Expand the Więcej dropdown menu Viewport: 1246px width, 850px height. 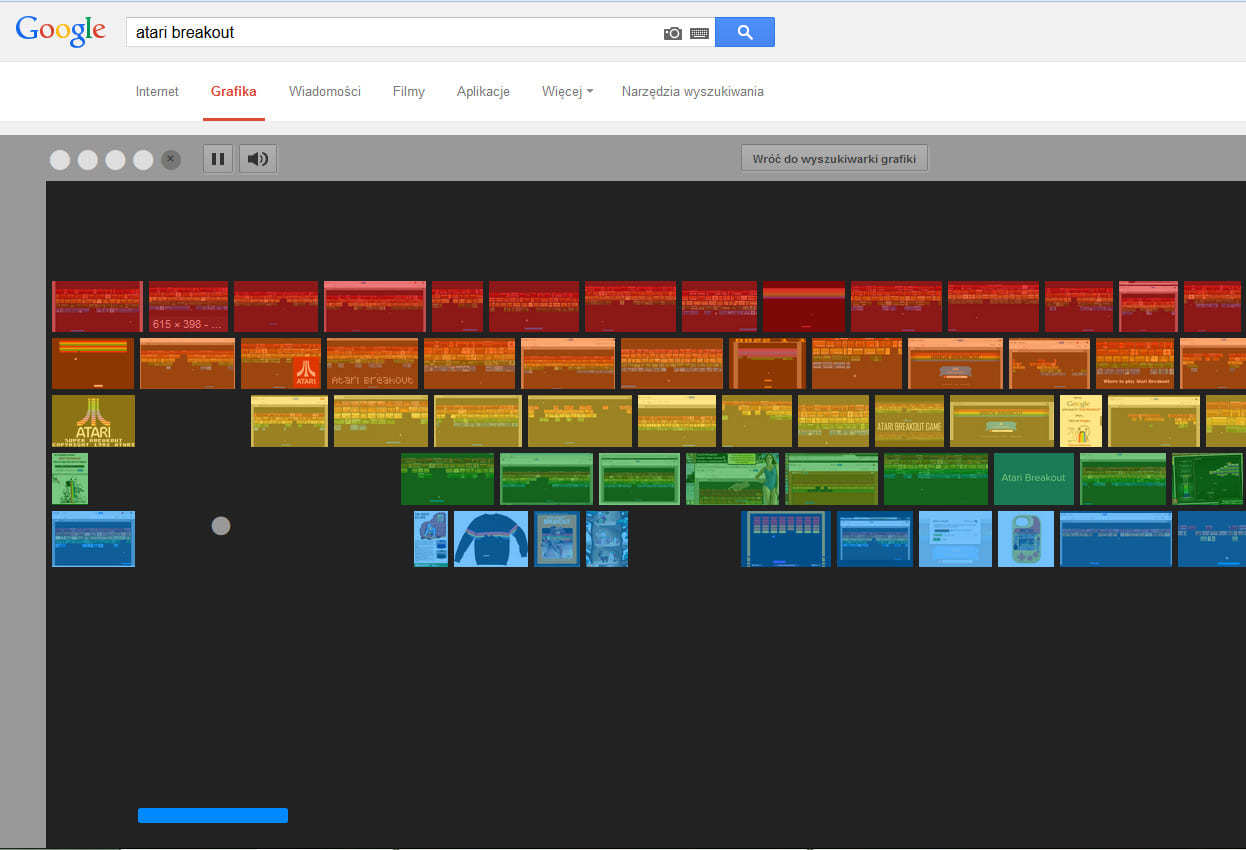(x=567, y=91)
